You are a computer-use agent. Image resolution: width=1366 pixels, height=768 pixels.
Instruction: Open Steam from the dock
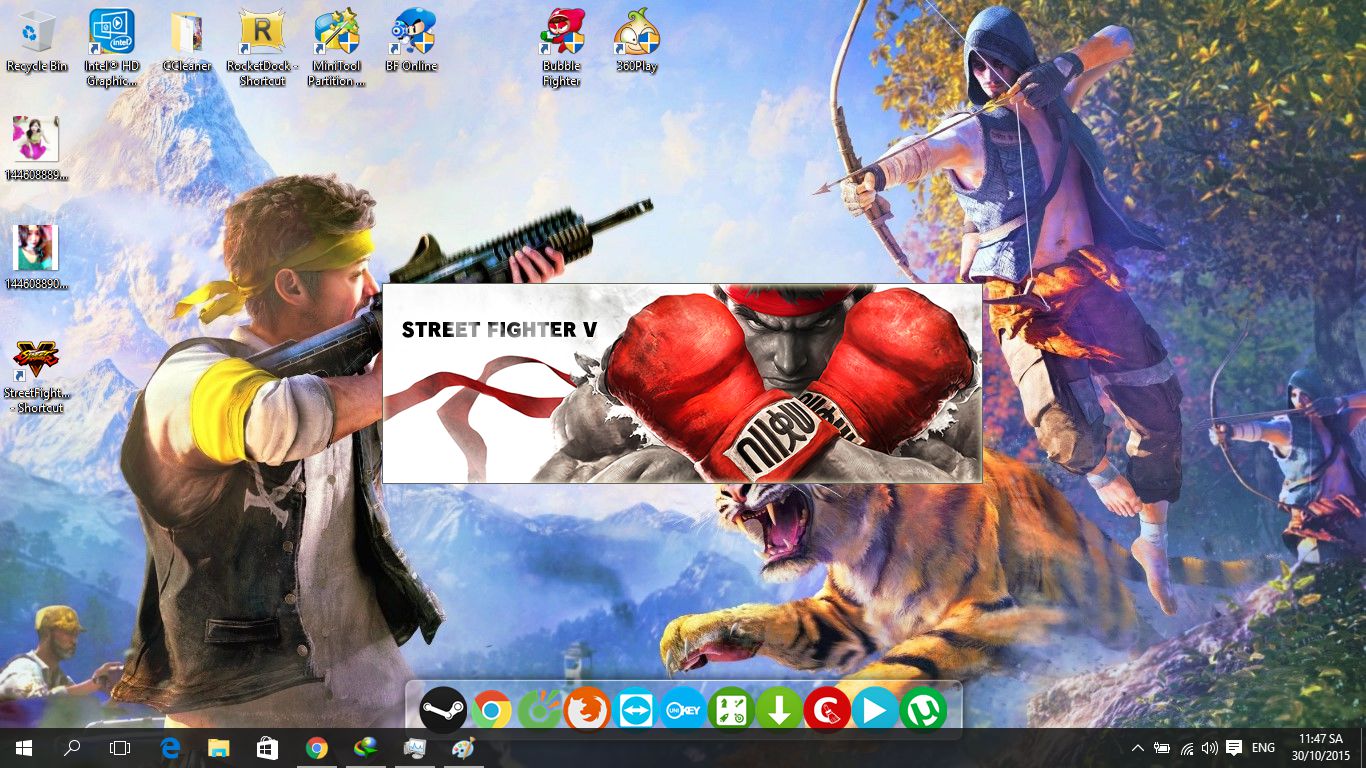(443, 711)
